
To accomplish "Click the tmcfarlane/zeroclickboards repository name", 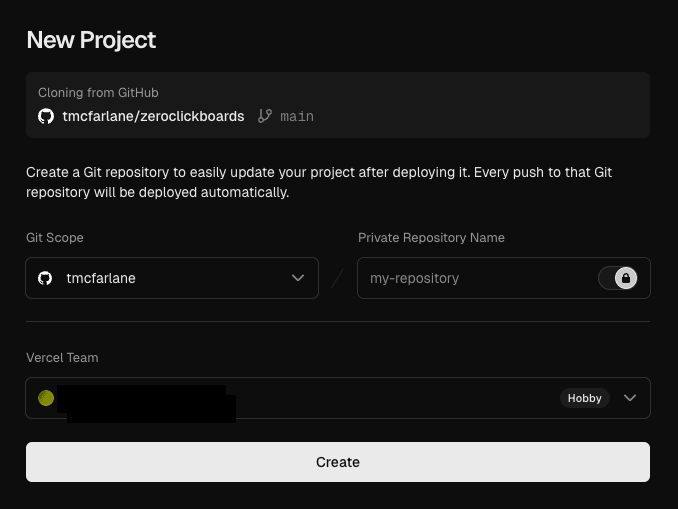I will [x=154, y=116].
